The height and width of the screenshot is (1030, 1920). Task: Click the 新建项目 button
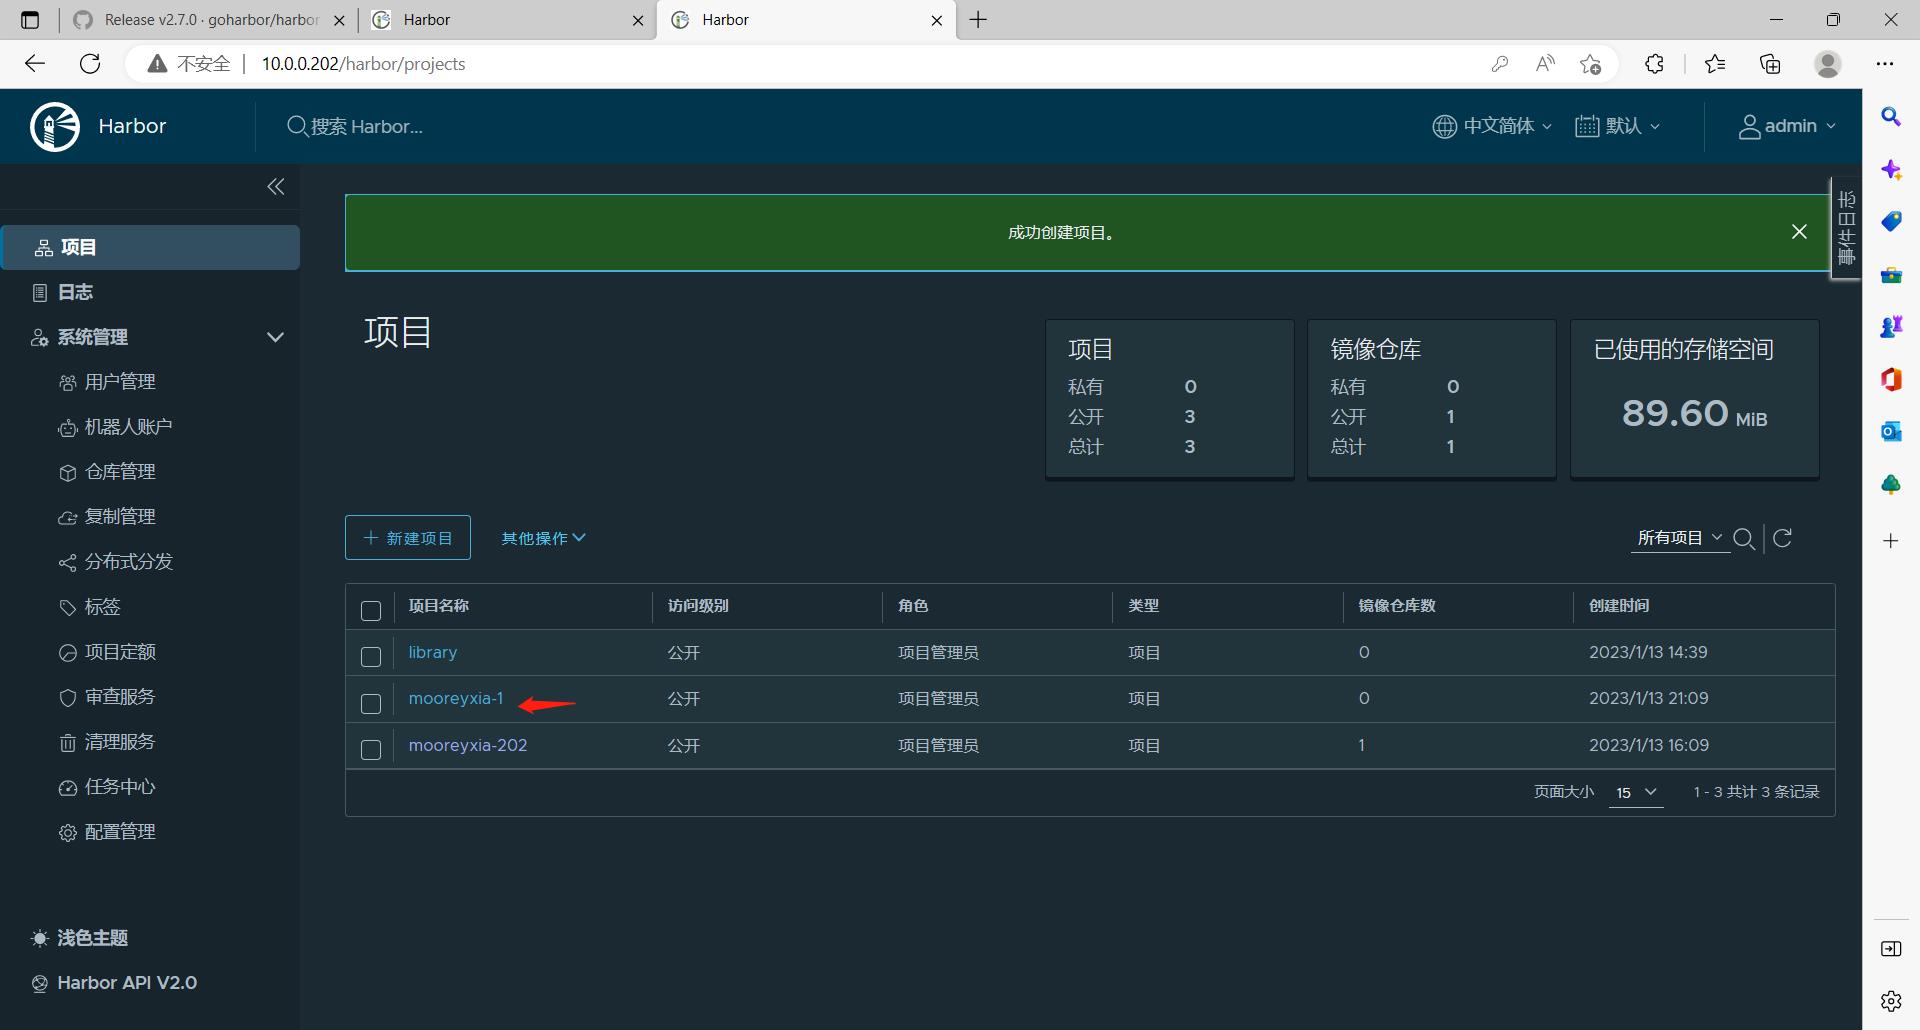(408, 538)
